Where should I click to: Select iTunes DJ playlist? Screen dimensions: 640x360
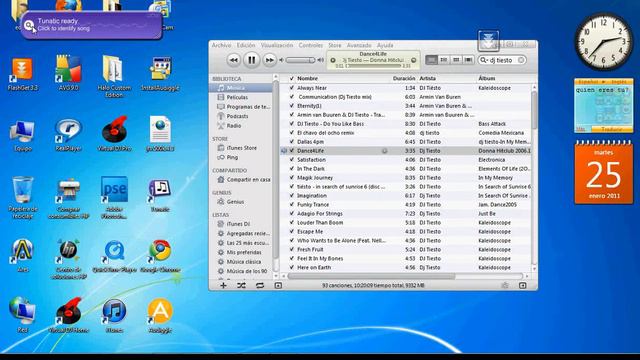click(241, 224)
